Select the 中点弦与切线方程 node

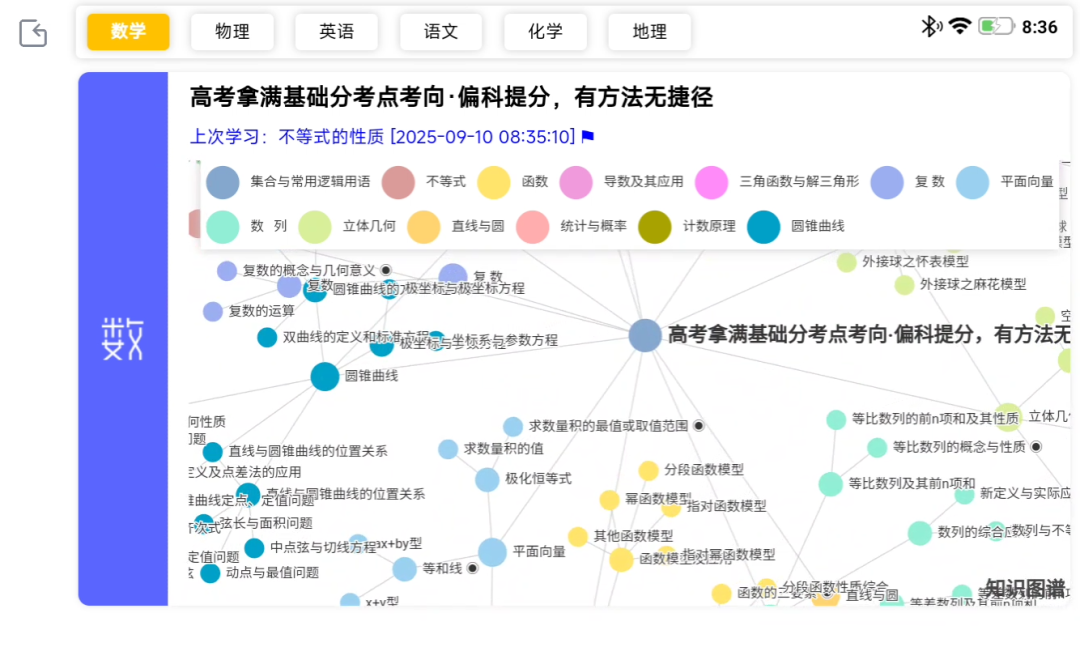pyautogui.click(x=254, y=548)
